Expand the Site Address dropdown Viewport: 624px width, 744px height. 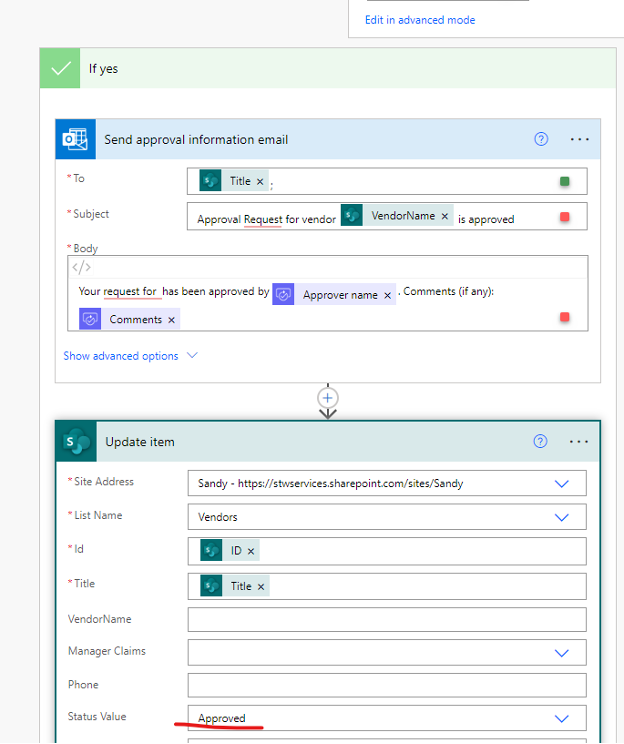click(561, 484)
